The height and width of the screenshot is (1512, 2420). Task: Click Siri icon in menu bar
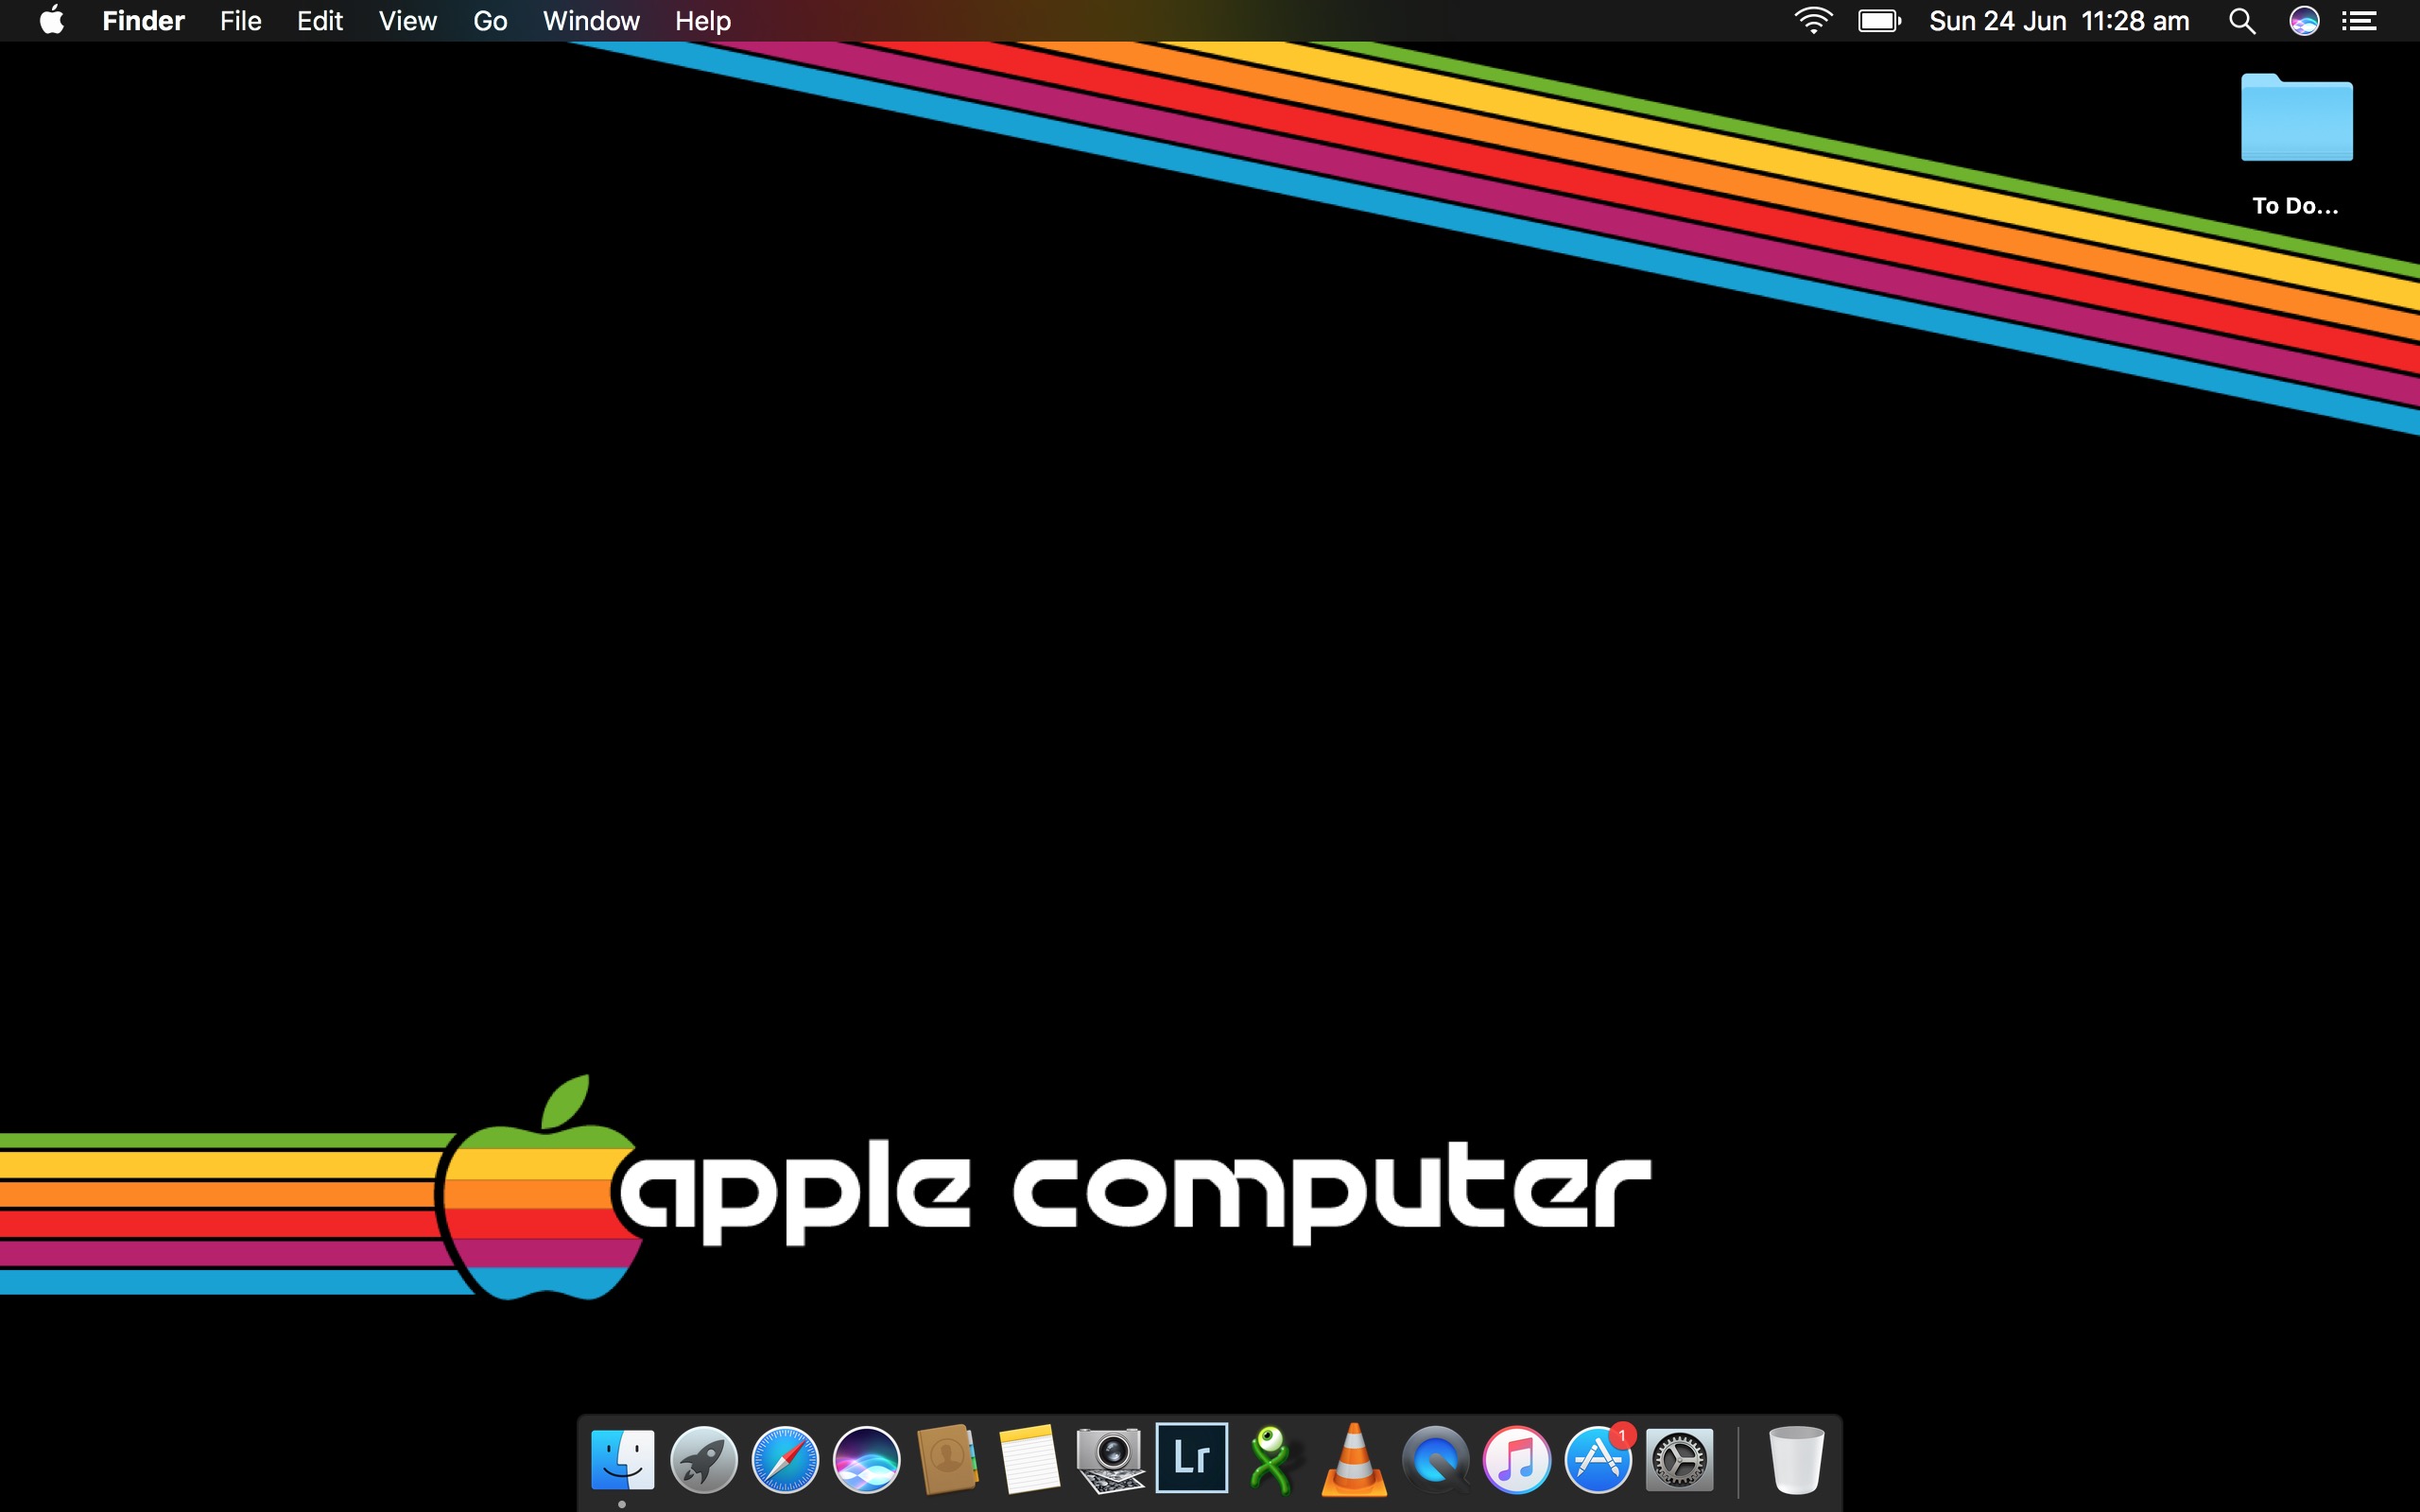2304,20
